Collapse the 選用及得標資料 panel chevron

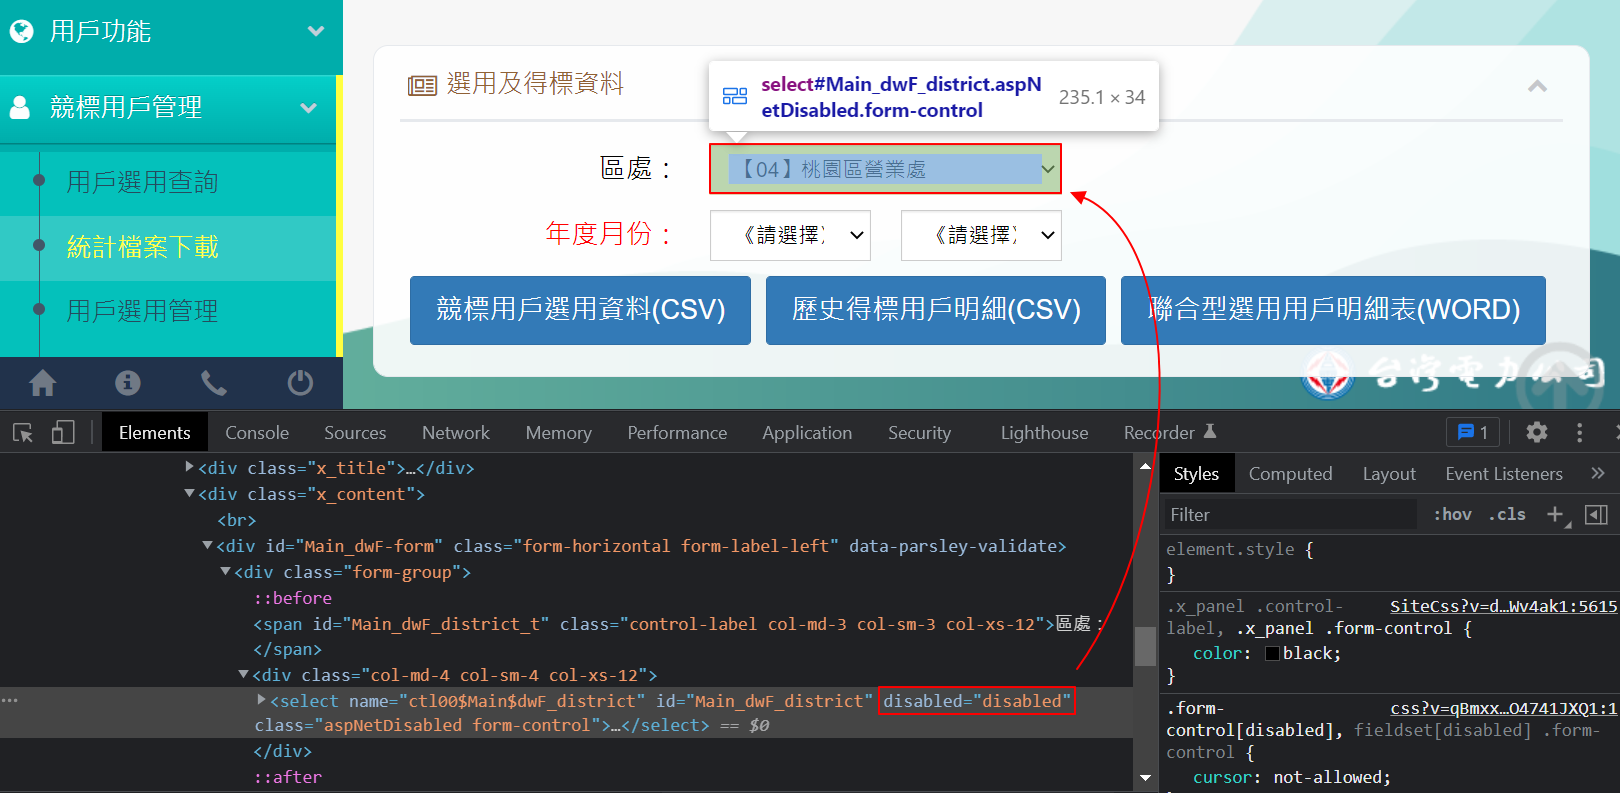coord(1538,86)
